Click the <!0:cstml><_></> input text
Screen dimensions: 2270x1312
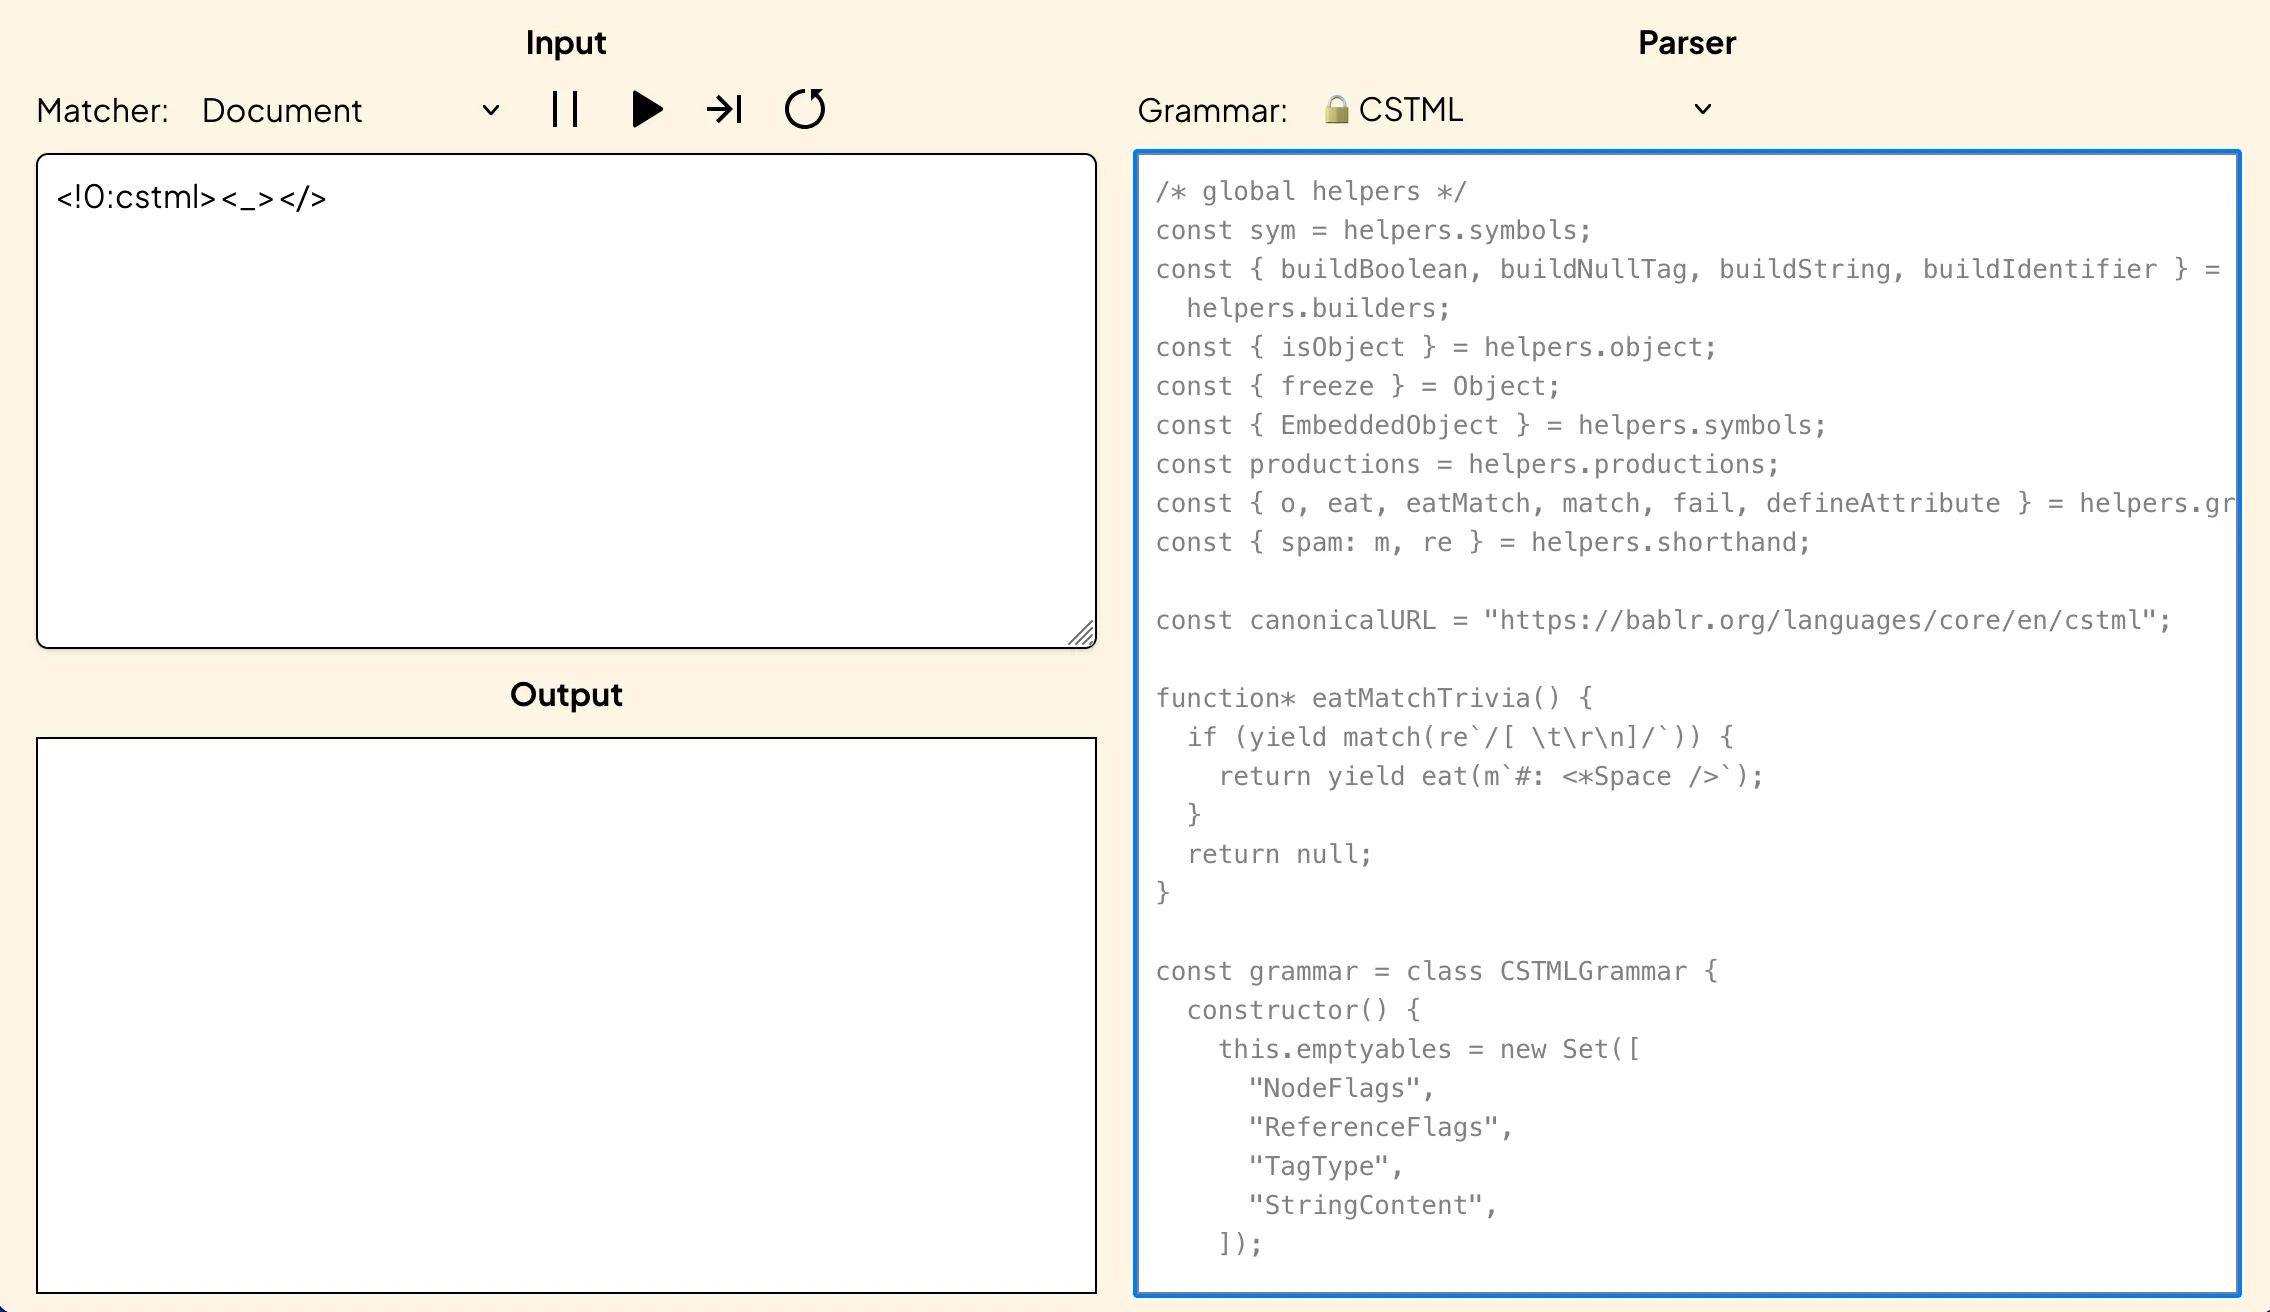[x=191, y=198]
